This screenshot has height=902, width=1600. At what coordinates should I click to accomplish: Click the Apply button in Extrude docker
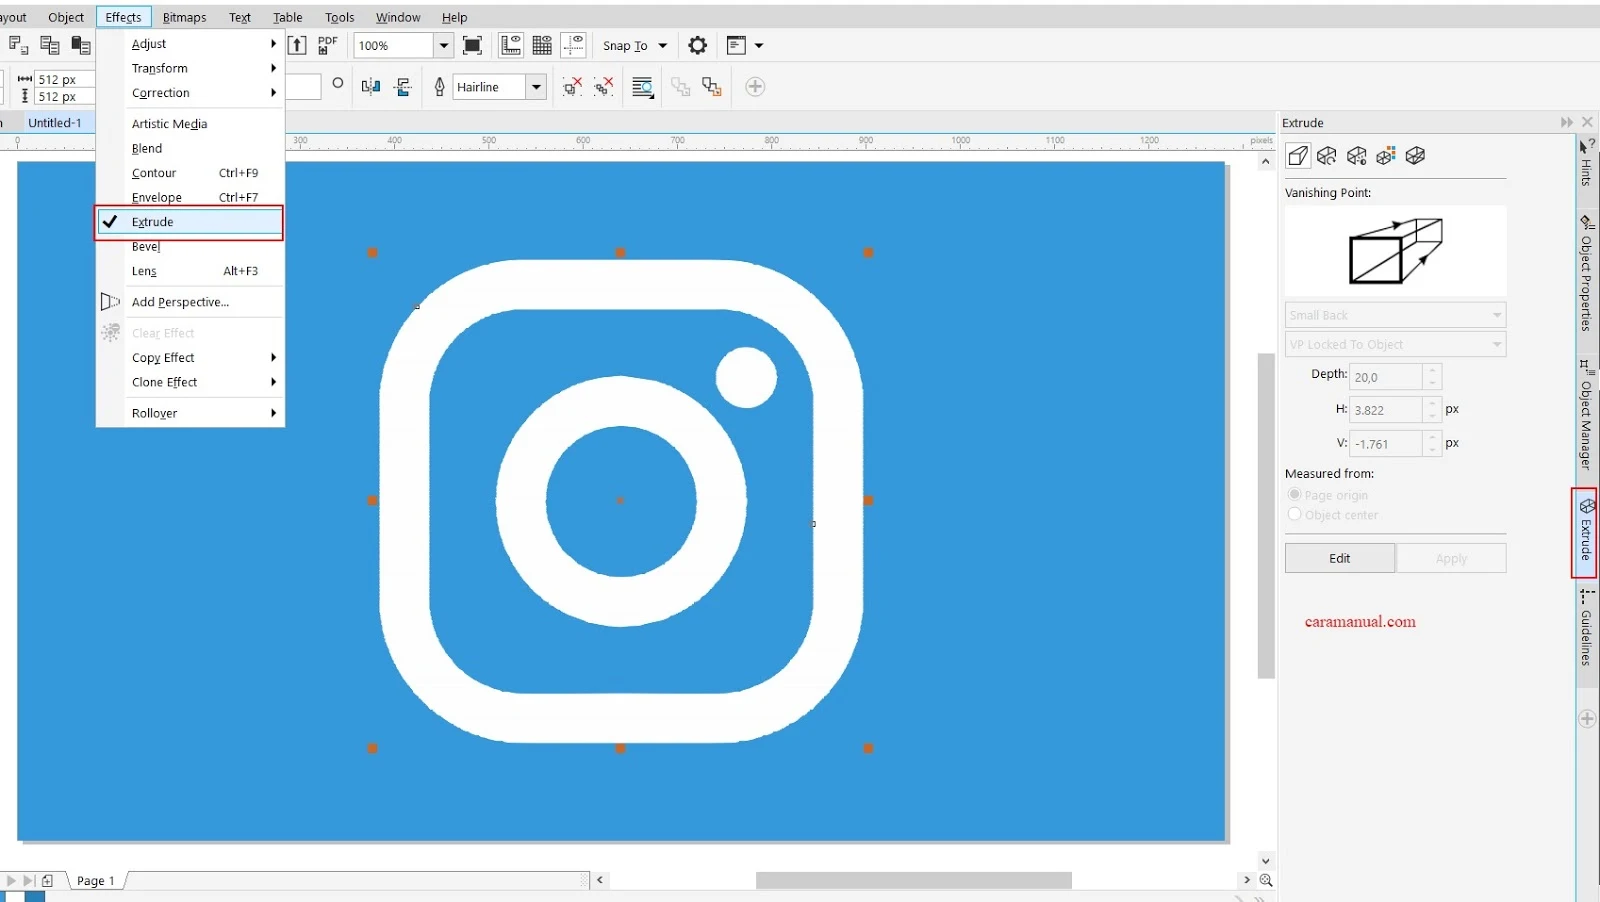(1451, 558)
